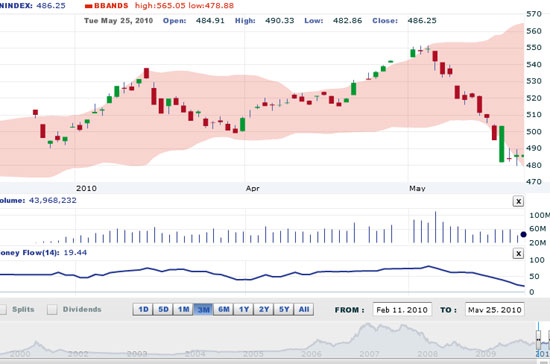Click 2000 on the overview timeline
The width and height of the screenshot is (550, 364).
click(x=20, y=354)
